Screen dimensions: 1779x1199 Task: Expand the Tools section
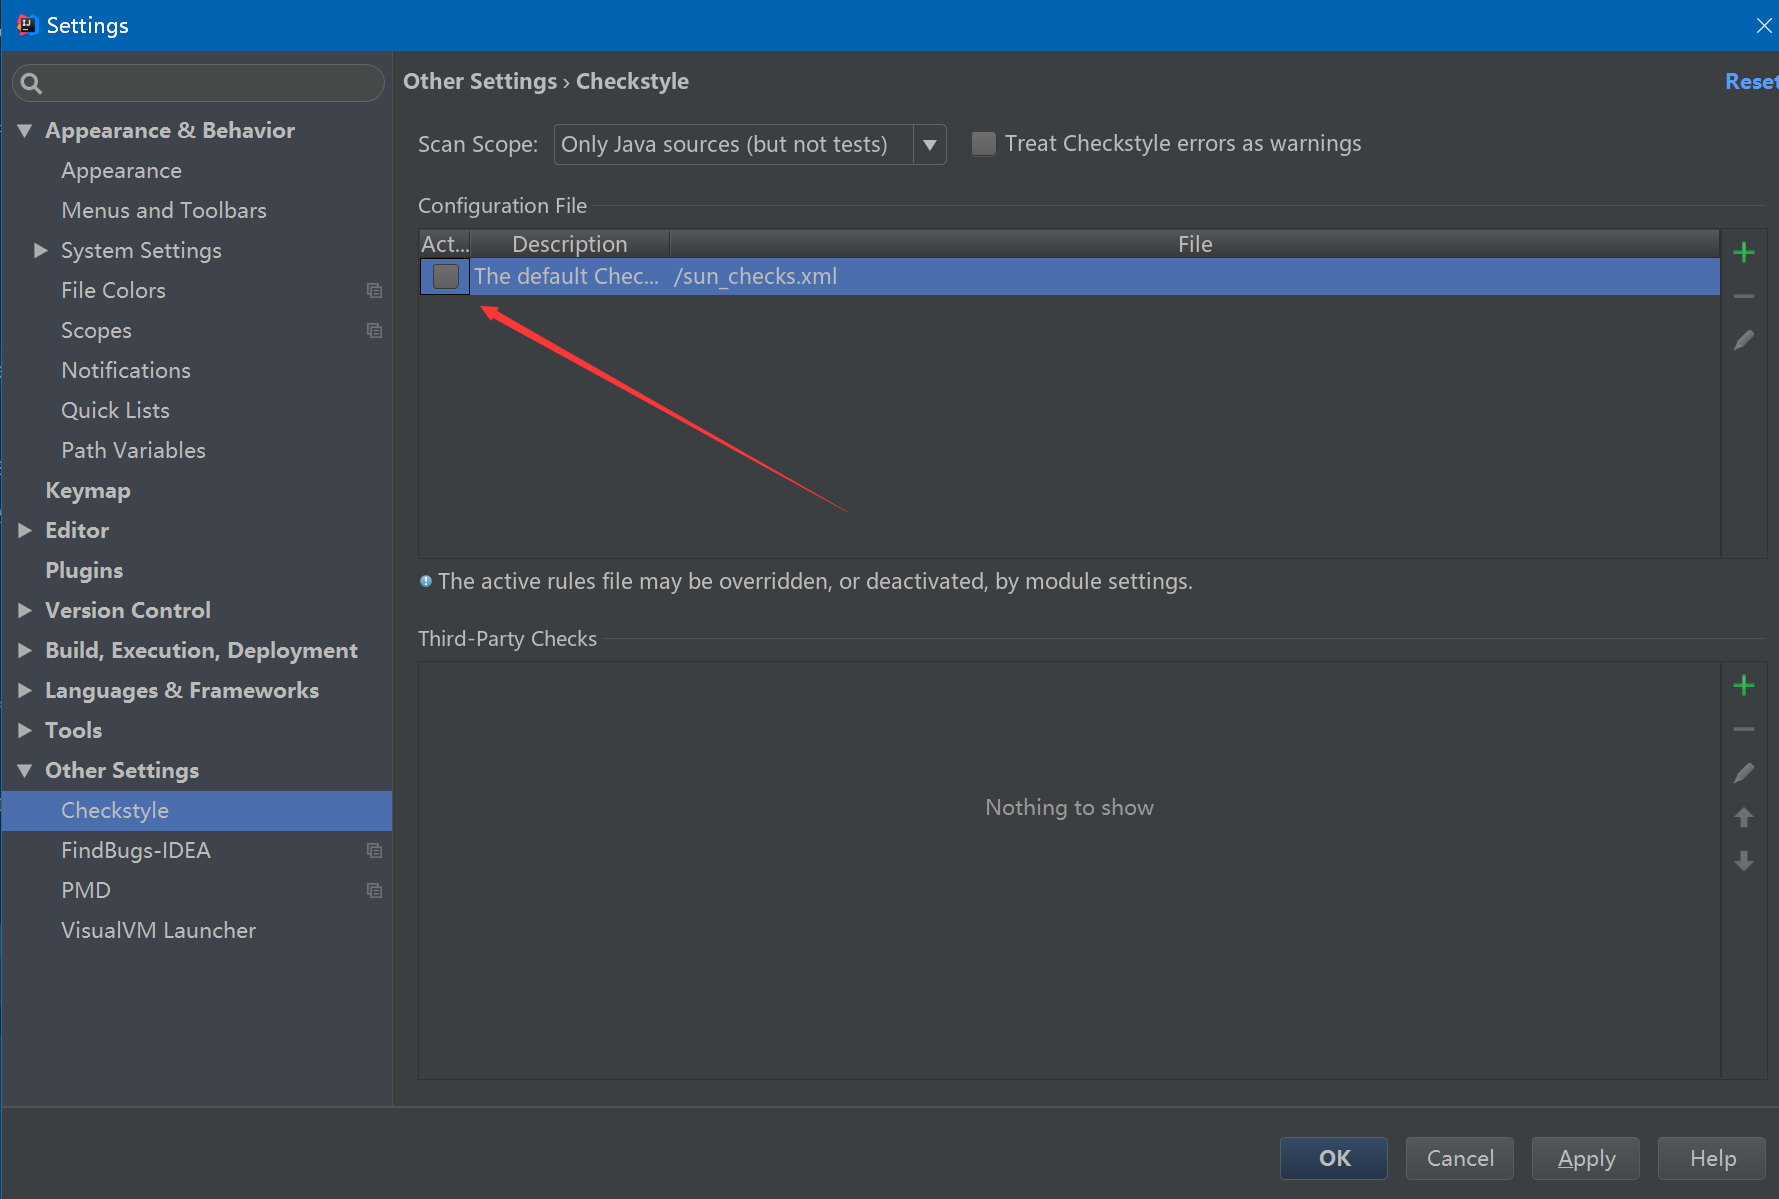(25, 730)
